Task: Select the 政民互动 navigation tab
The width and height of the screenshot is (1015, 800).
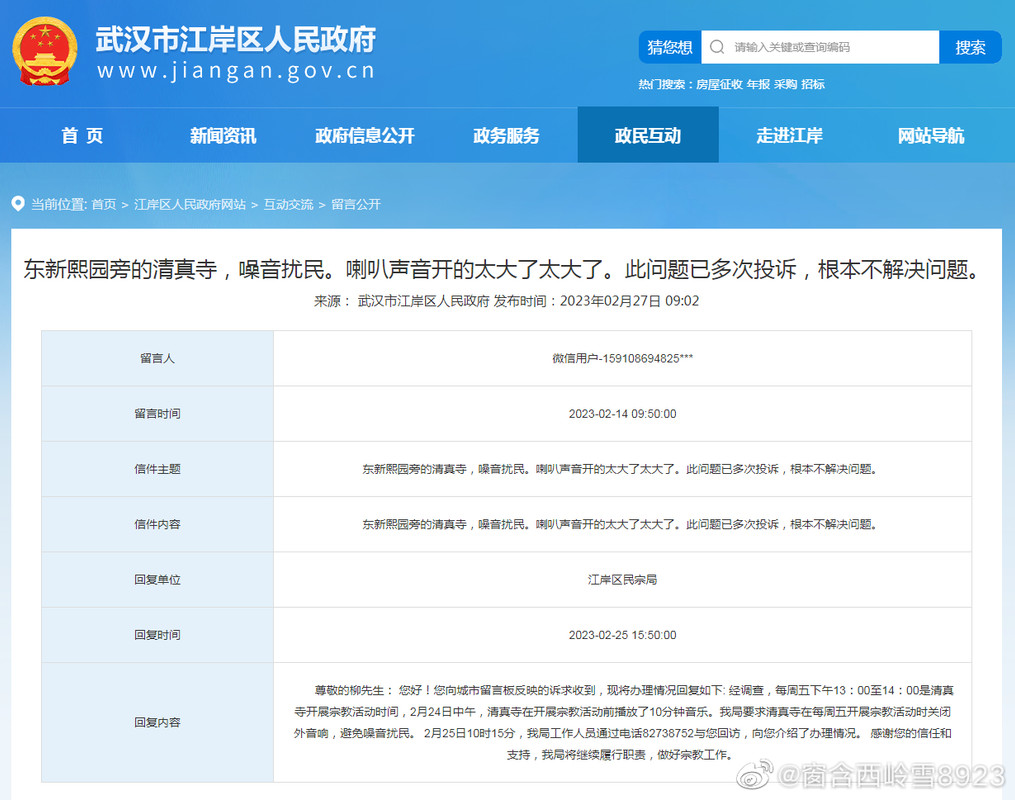Action: pyautogui.click(x=648, y=135)
